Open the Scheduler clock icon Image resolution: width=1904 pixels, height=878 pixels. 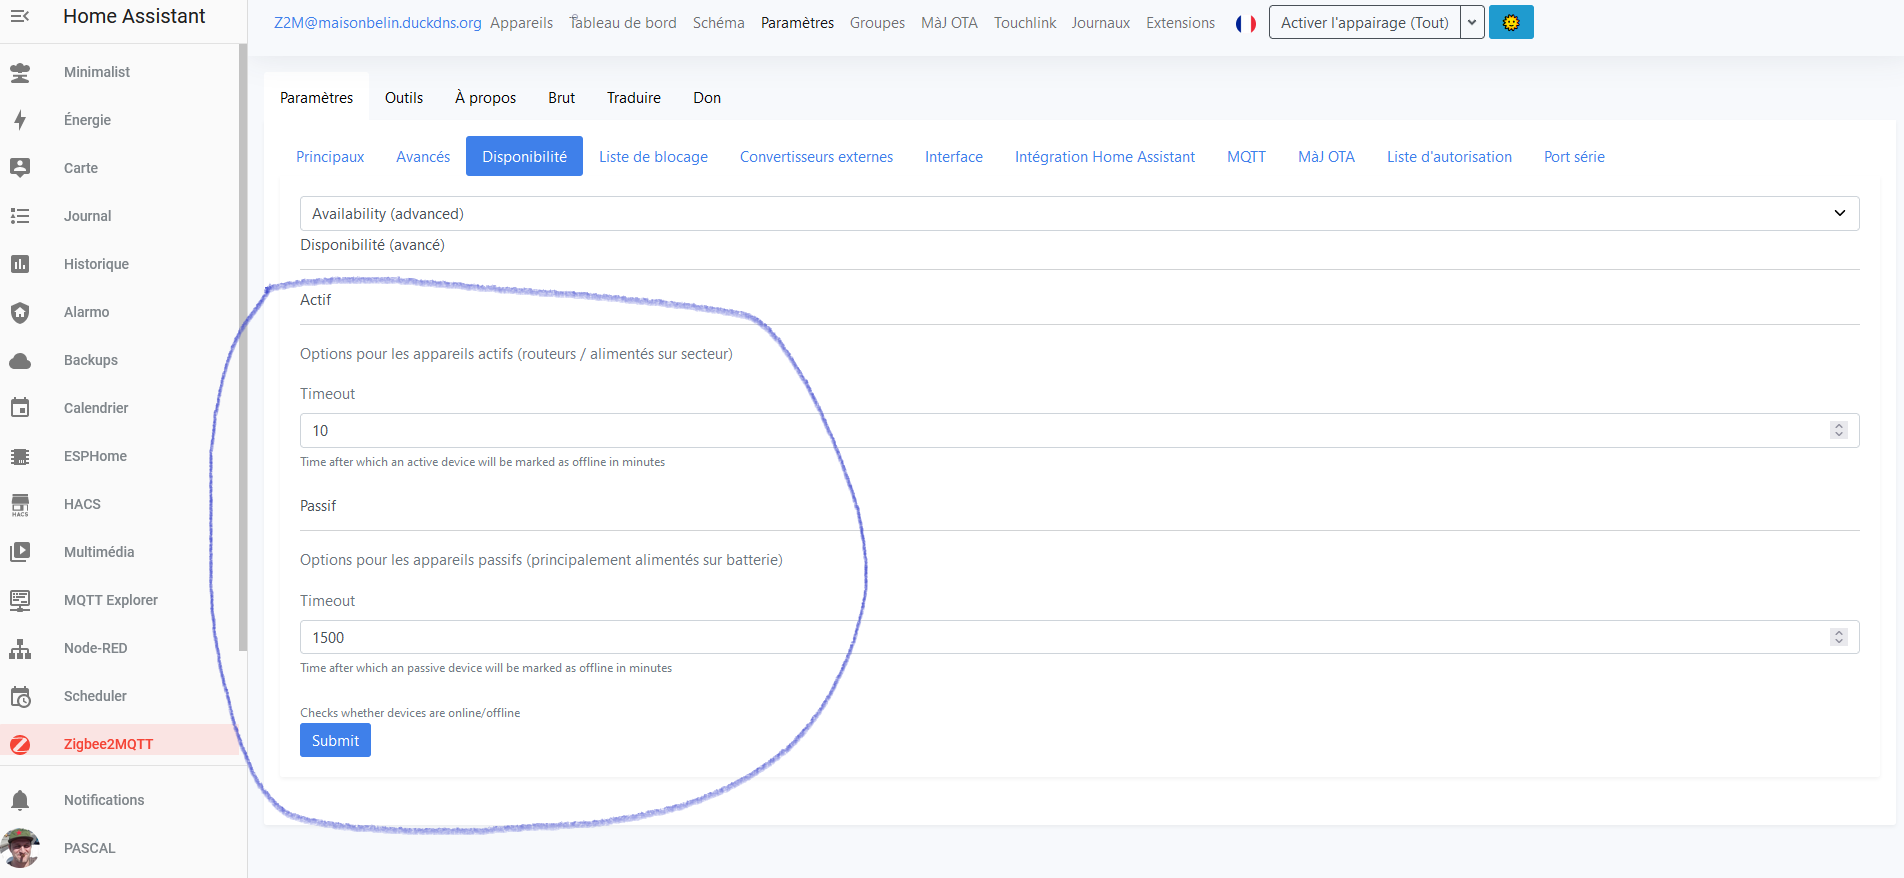point(20,696)
